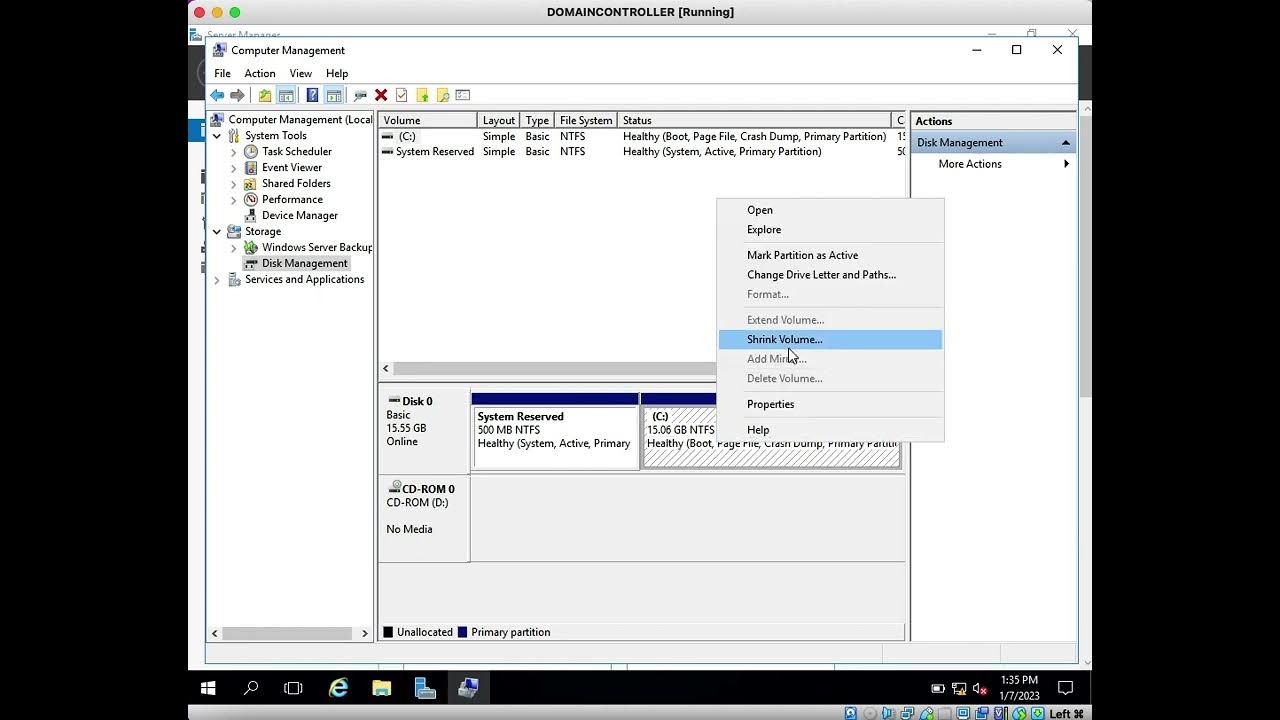Click the muted speaker tray icon
1280x720 pixels.
tap(980, 688)
